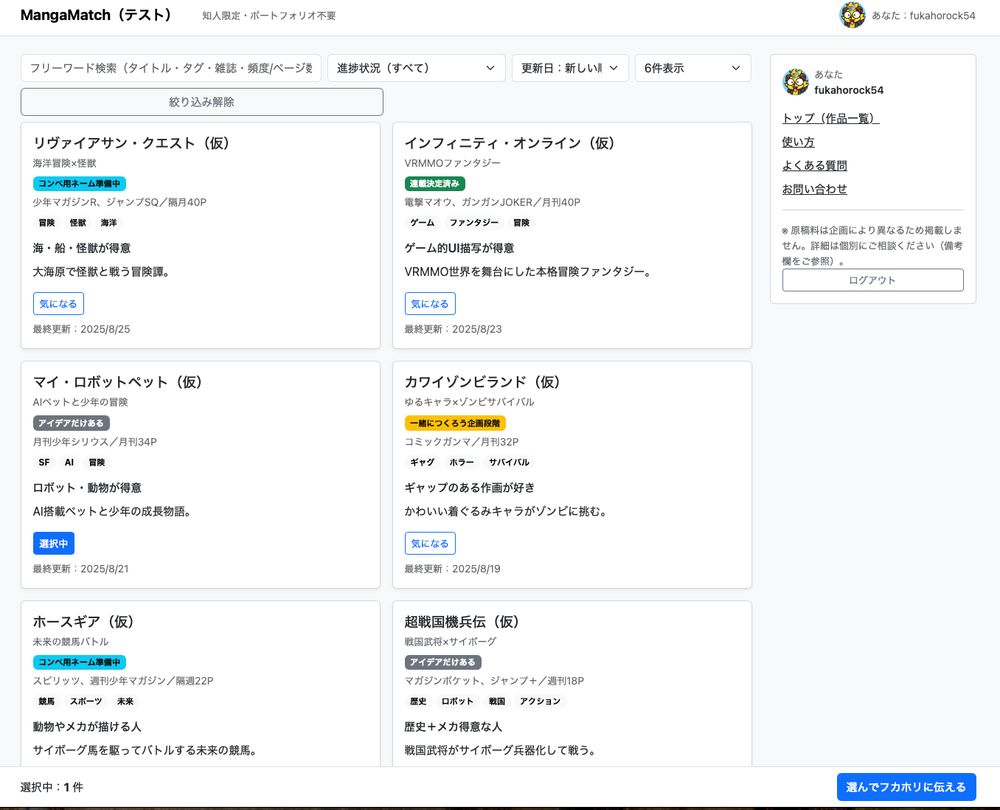Click the 超戦国機兵伝（仮）title
The image size is (1000, 810).
pos(462,621)
